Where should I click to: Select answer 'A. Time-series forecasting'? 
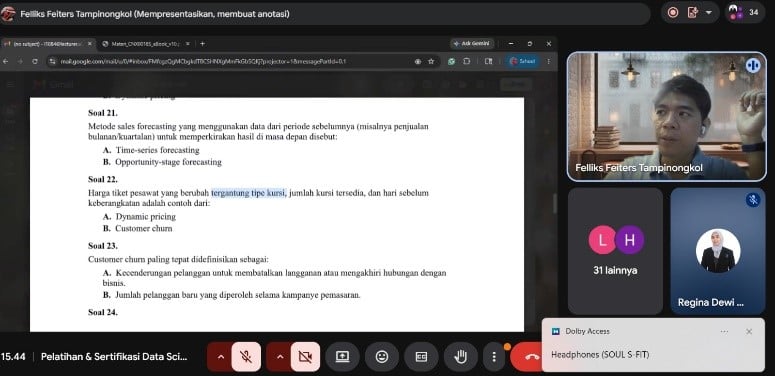coord(151,150)
